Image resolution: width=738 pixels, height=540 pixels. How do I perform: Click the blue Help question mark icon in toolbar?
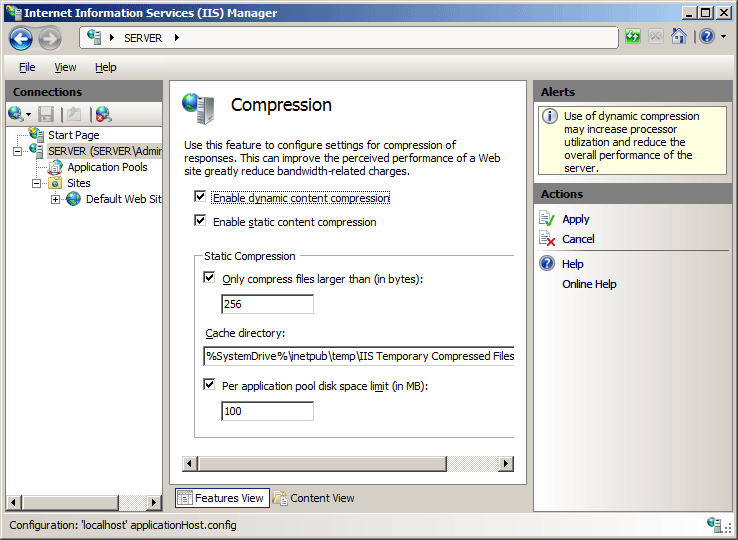(706, 37)
